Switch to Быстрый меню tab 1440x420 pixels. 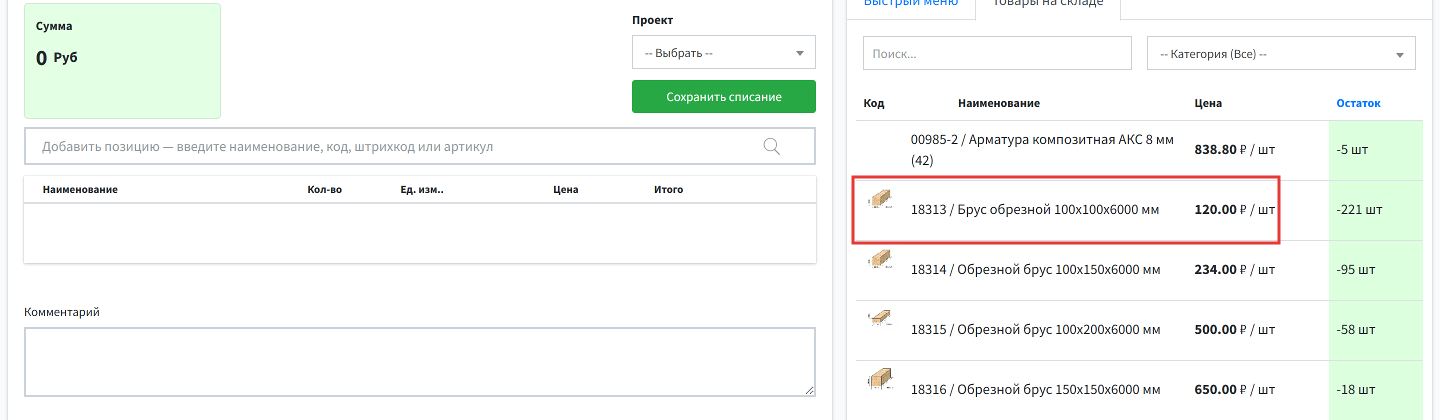[911, 4]
